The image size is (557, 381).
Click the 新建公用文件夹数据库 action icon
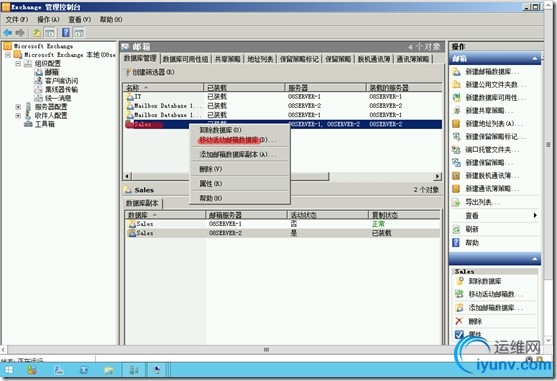(456, 85)
